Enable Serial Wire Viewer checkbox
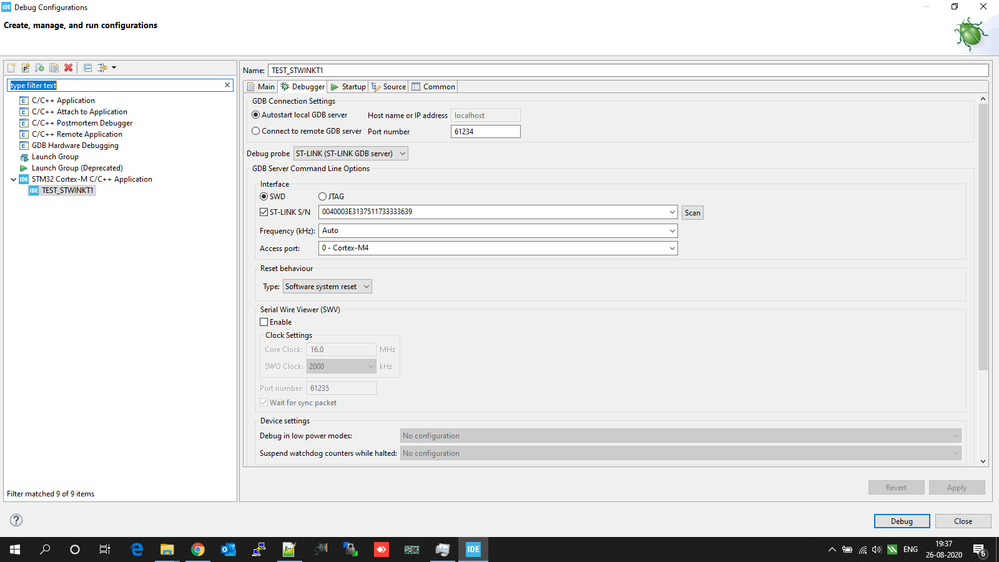This screenshot has width=999, height=562. coord(264,322)
